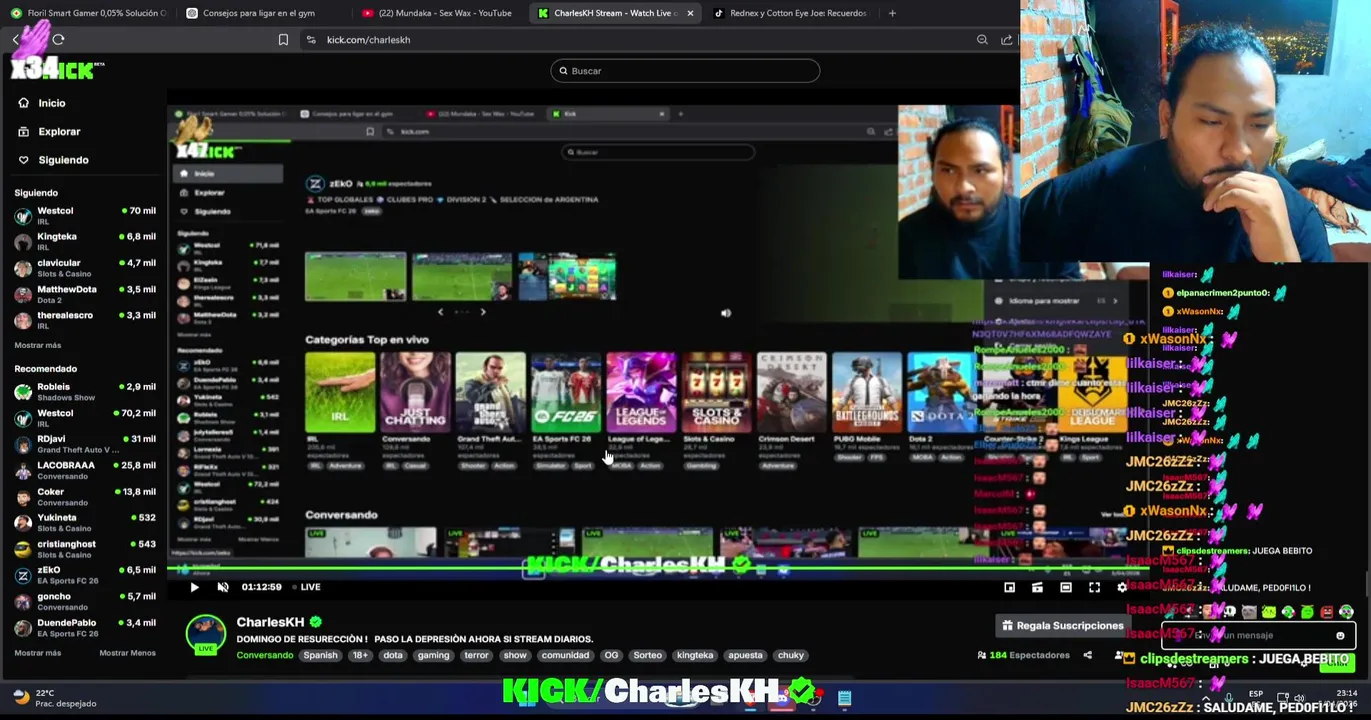Viewport: 1371px width, 720px height.
Task: Click the chat message input field
Action: pyautogui.click(x=1258, y=635)
